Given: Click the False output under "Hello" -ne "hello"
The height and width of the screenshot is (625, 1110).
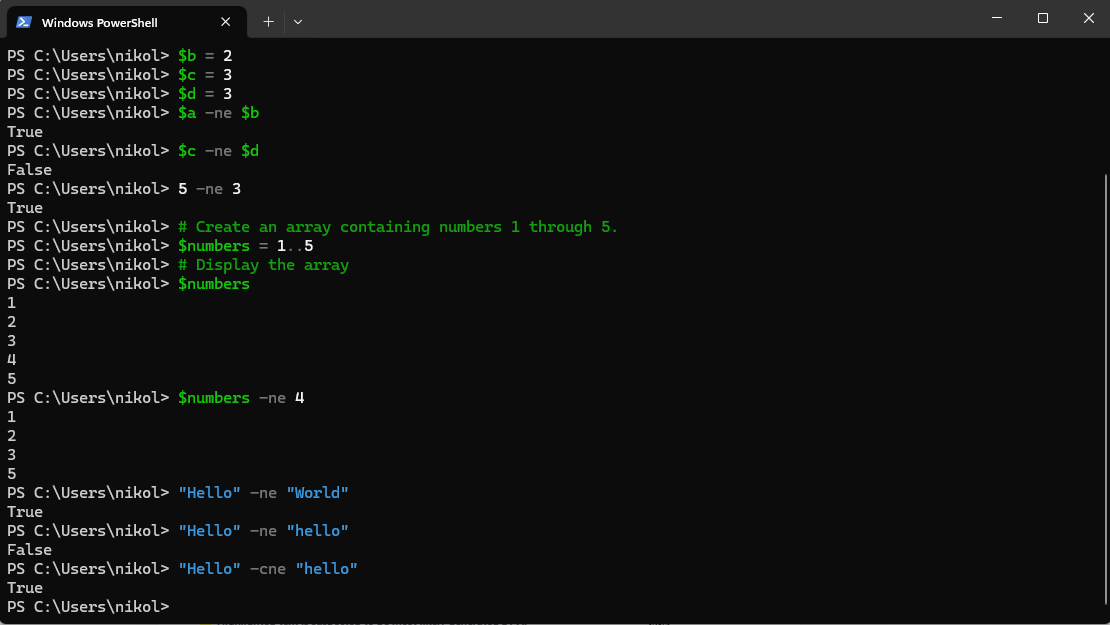Looking at the screenshot, I should click(x=29, y=550).
